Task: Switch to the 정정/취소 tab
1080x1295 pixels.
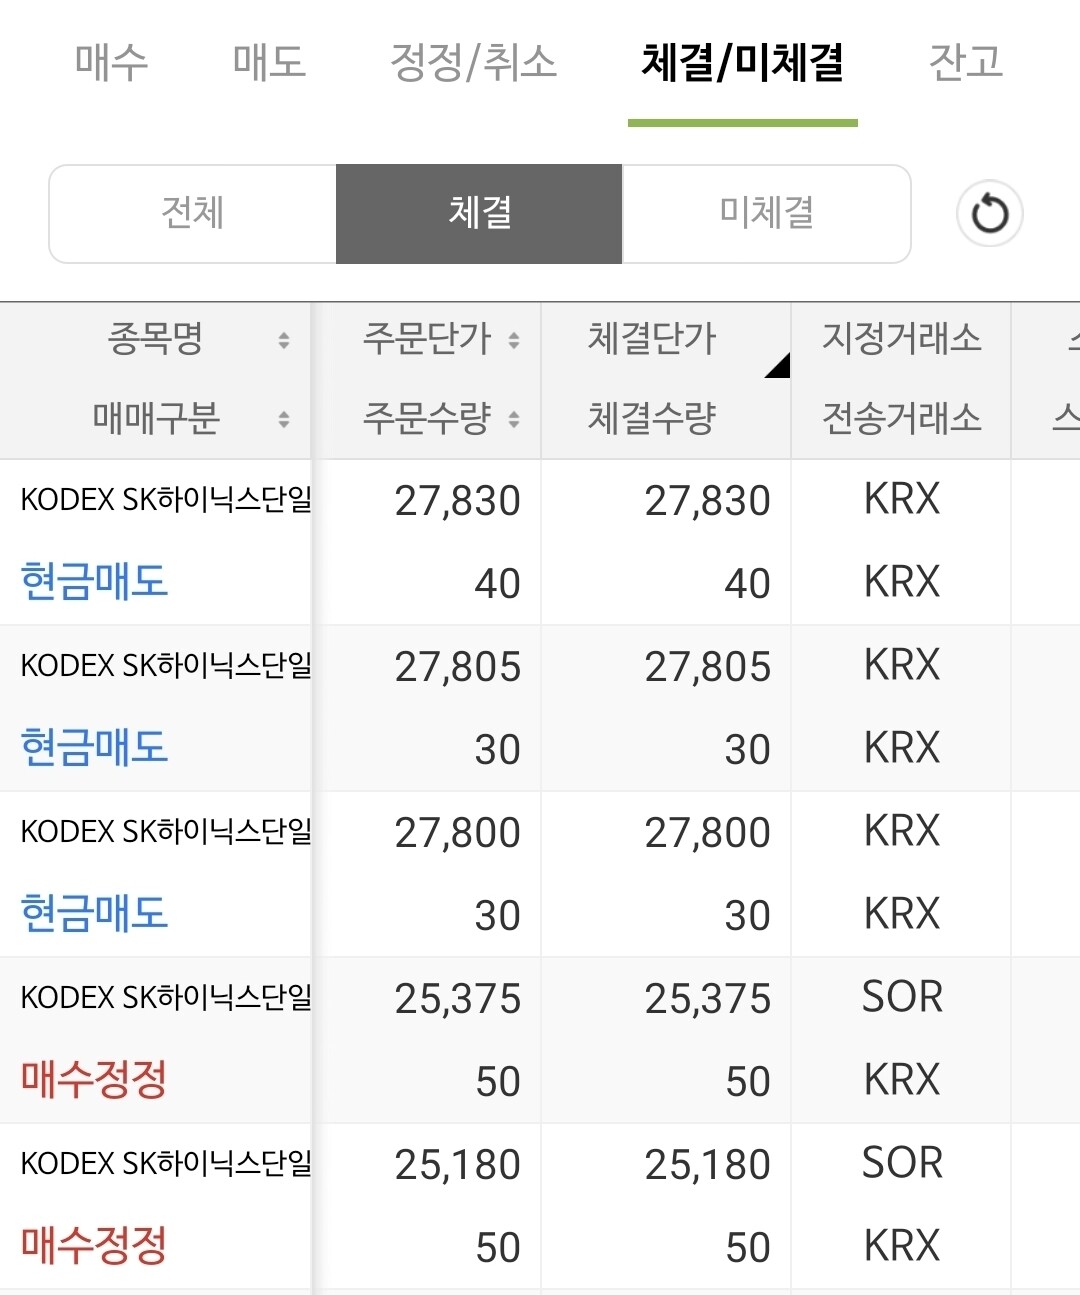Action: [x=473, y=62]
